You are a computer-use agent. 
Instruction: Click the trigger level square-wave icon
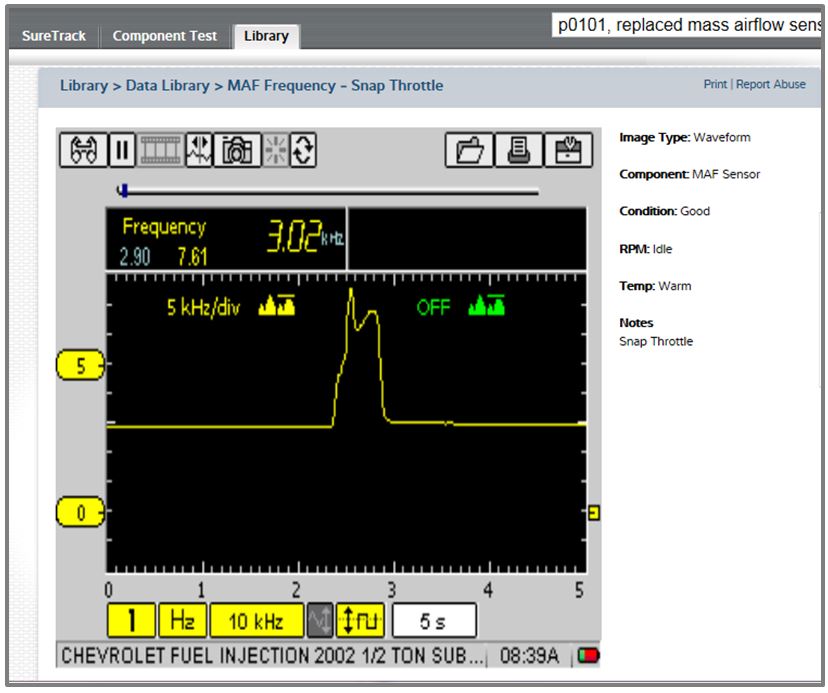click(x=360, y=621)
